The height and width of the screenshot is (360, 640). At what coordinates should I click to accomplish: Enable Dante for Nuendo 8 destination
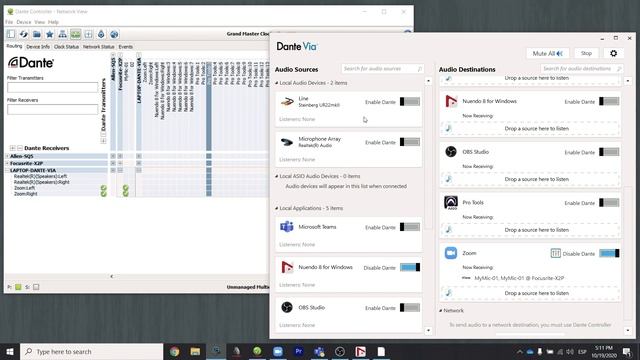pos(609,101)
